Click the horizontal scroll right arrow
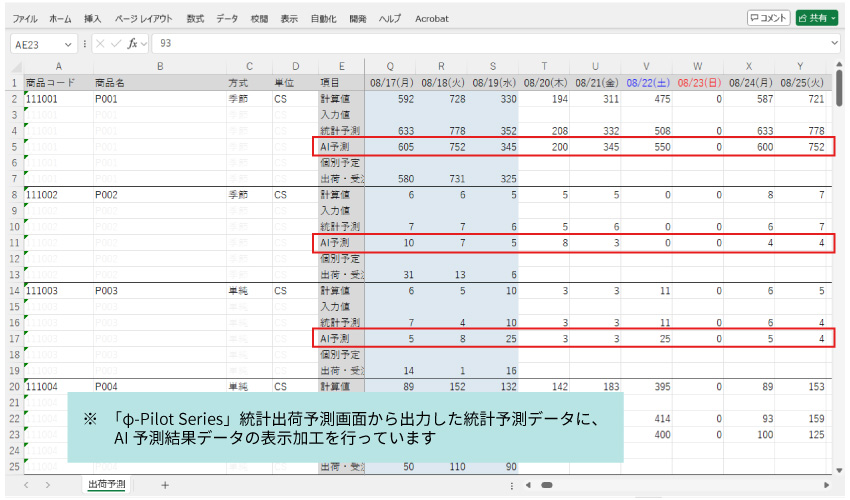This screenshot has height=500, width=850. [x=826, y=485]
